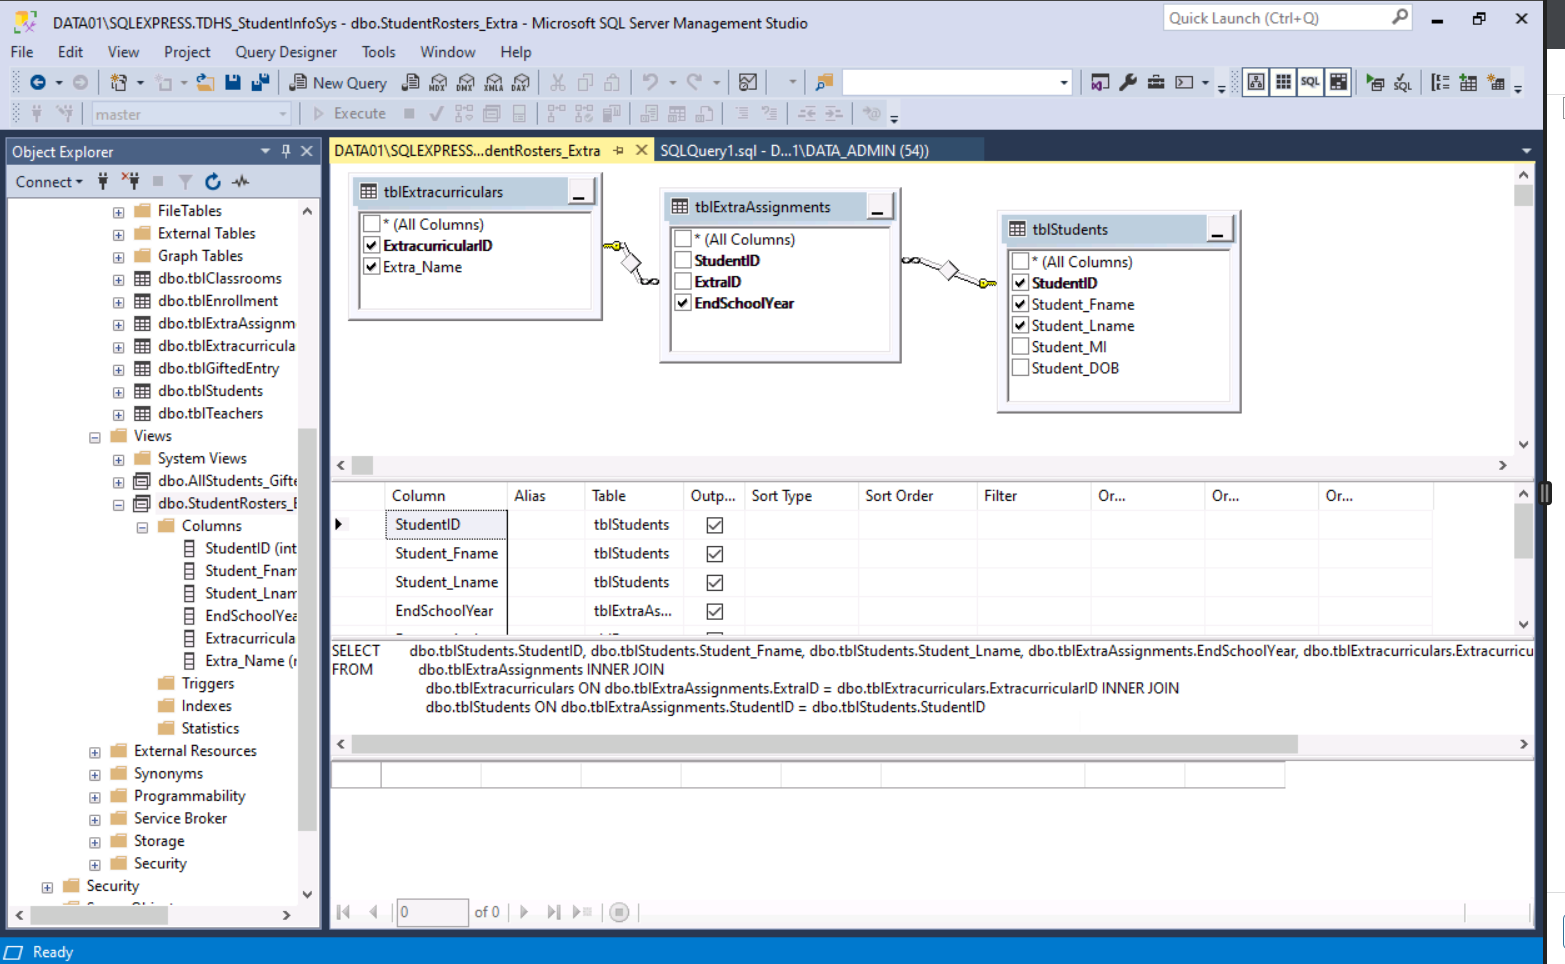Open the Tools menu
Viewport: 1565px width, 964px height.
[x=378, y=52]
